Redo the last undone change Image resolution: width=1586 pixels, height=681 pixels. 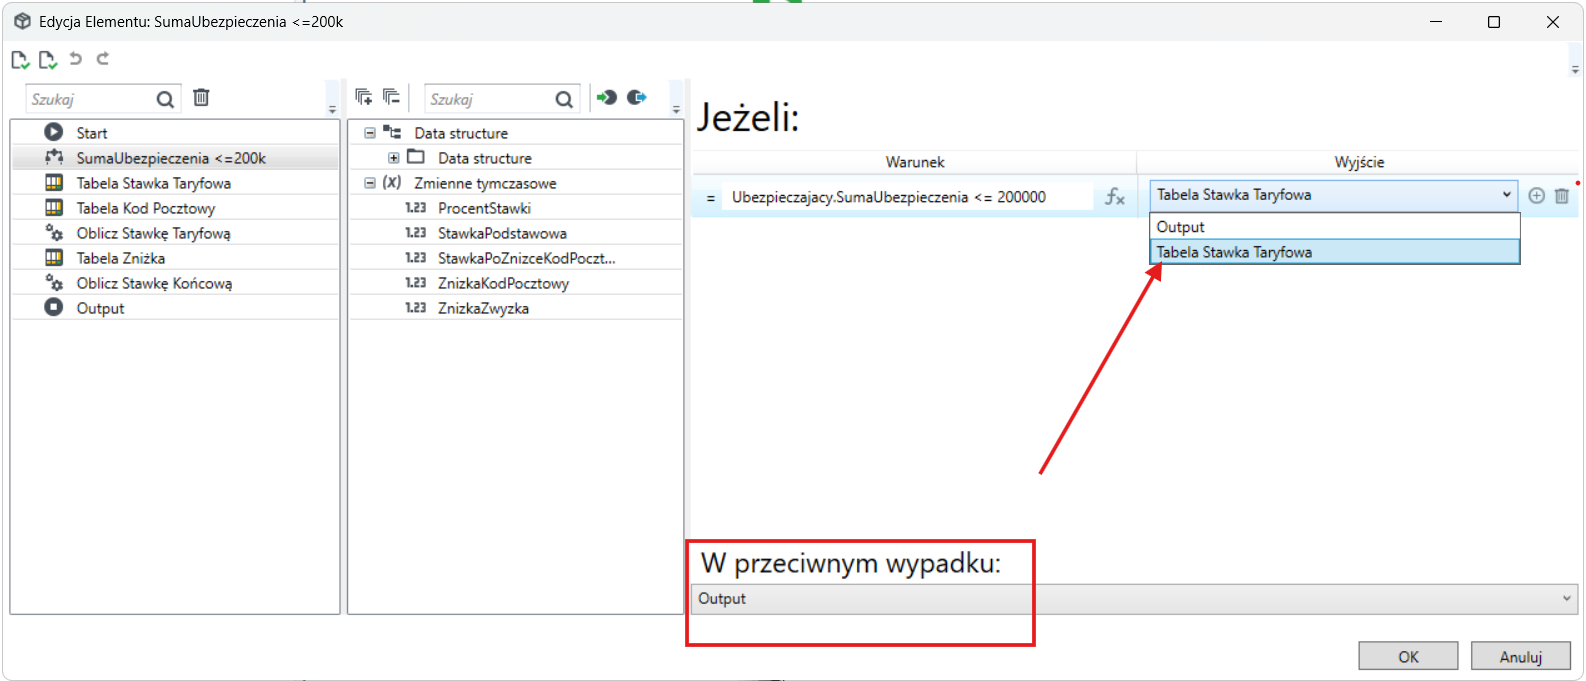102,59
